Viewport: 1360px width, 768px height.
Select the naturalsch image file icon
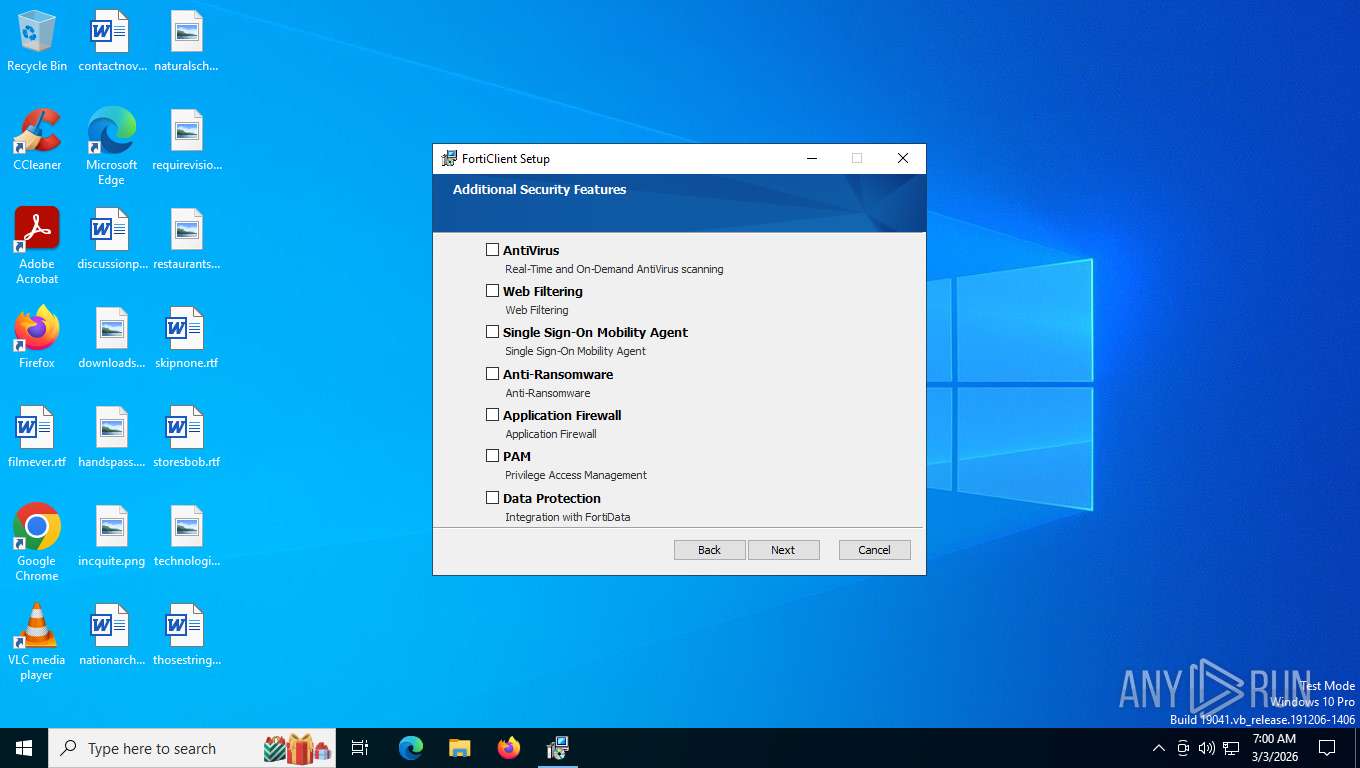pyautogui.click(x=186, y=41)
